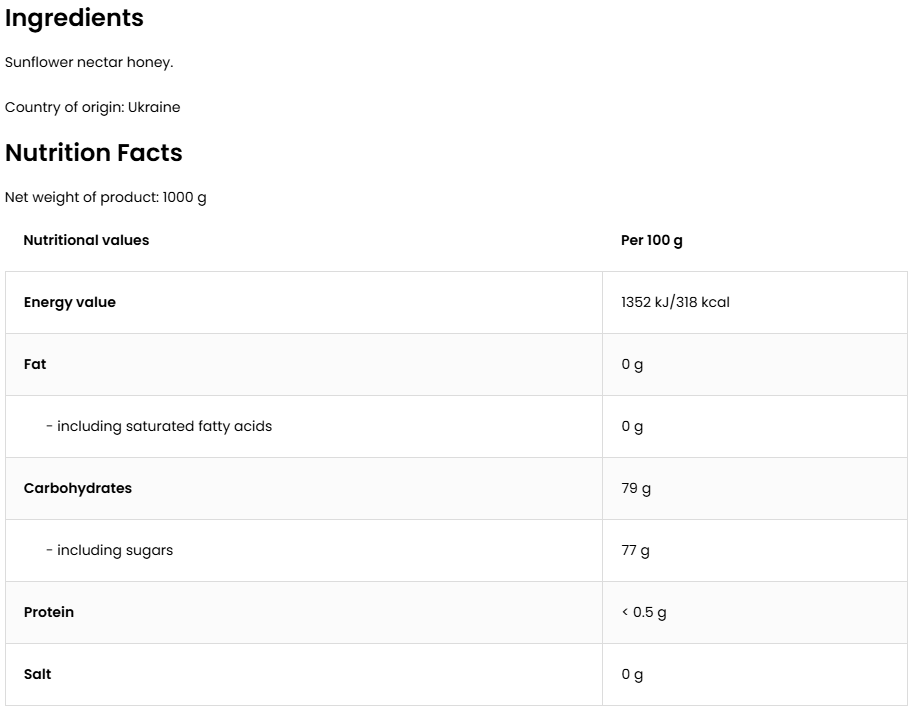Click the 'including sugars' row label

[110, 550]
